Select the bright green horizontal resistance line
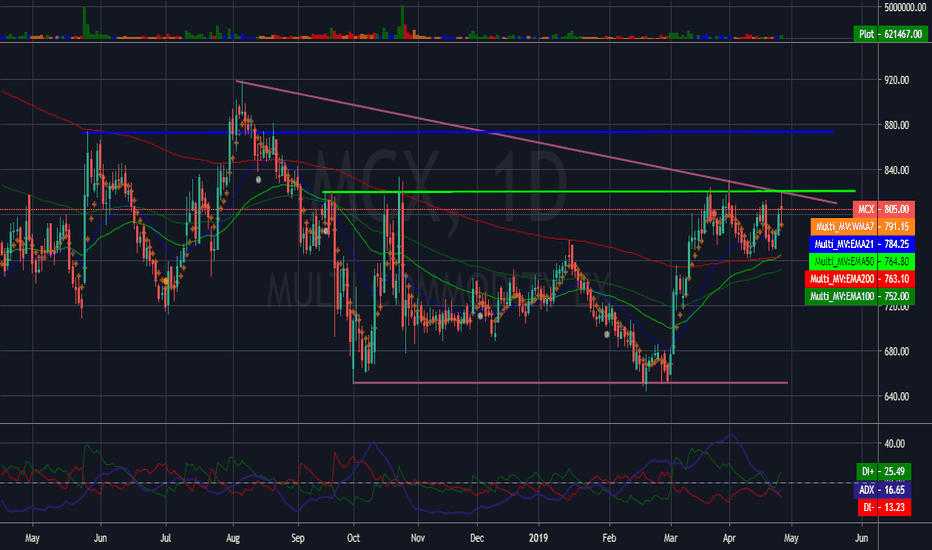Image resolution: width=932 pixels, height=550 pixels. [588, 191]
